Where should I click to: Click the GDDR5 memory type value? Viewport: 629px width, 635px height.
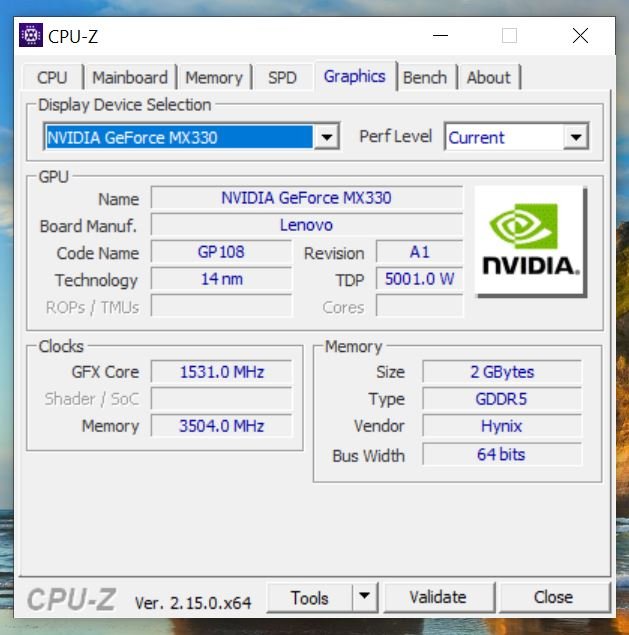pos(502,399)
